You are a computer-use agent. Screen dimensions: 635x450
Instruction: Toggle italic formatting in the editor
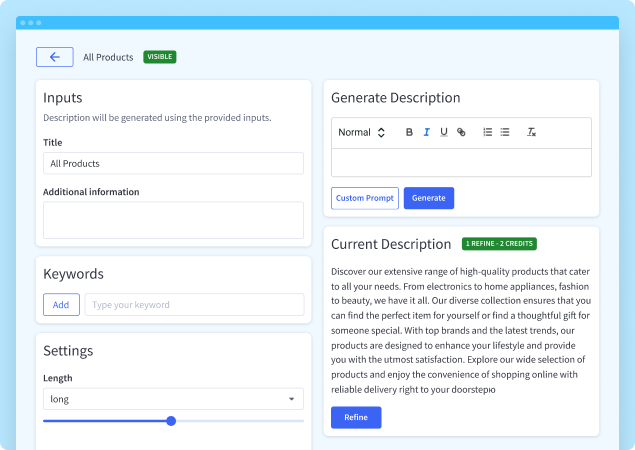(x=426, y=132)
